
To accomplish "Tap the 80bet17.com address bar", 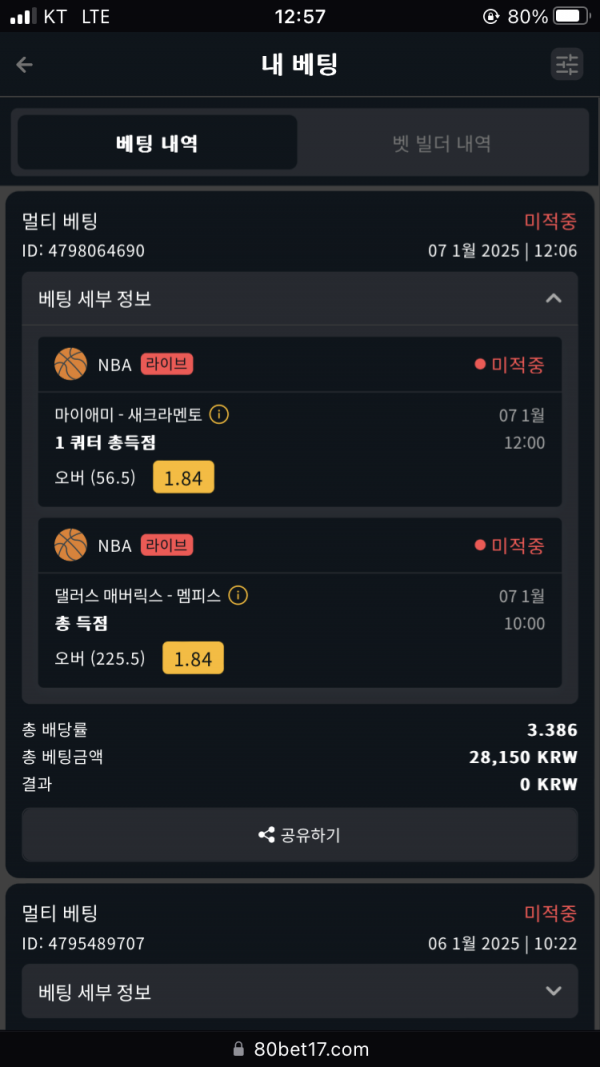I will 300,1049.
